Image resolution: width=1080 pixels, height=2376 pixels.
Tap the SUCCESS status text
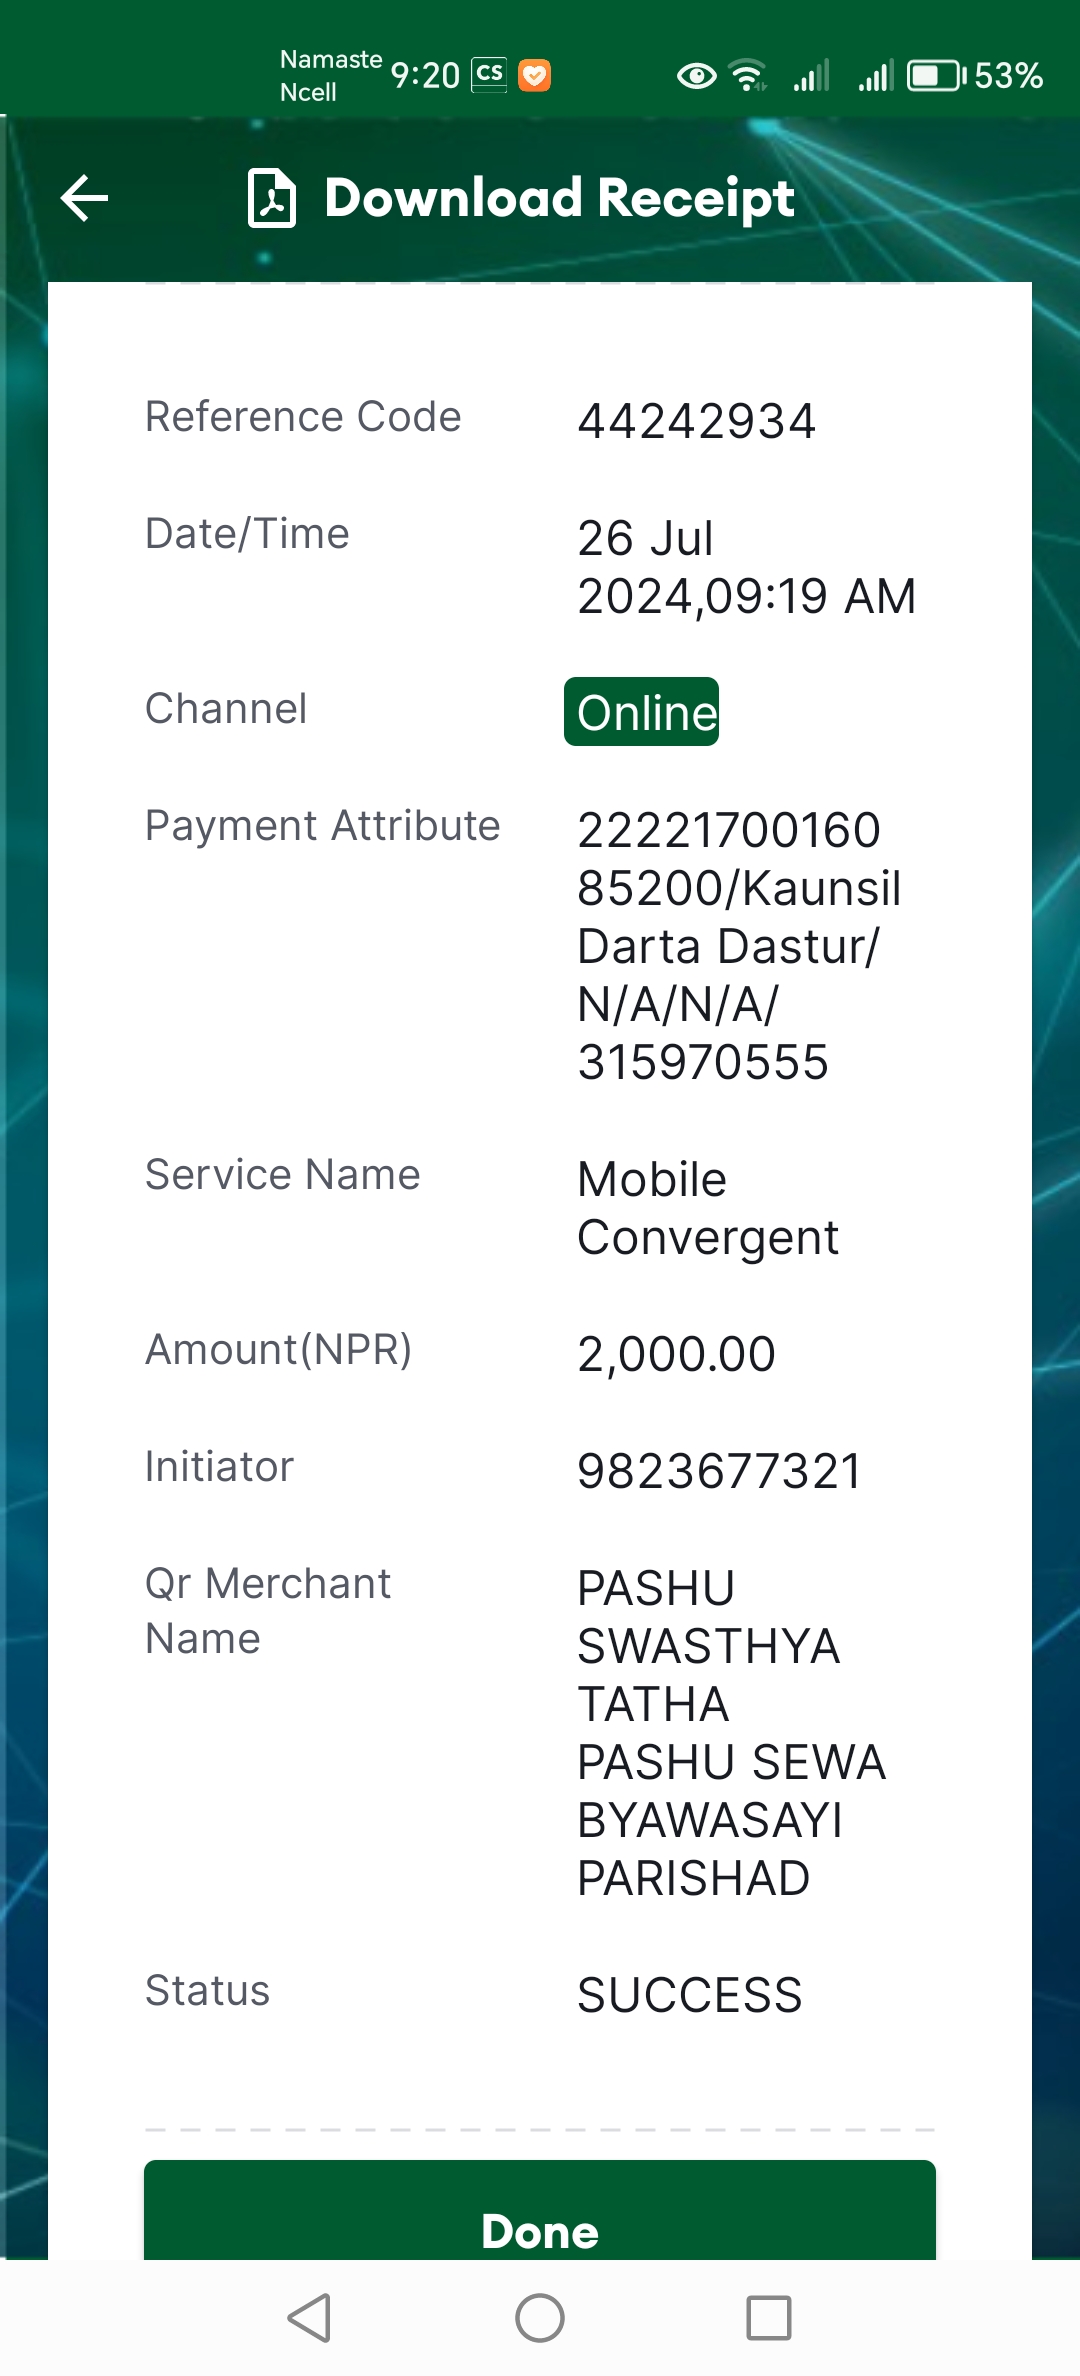(x=690, y=1995)
